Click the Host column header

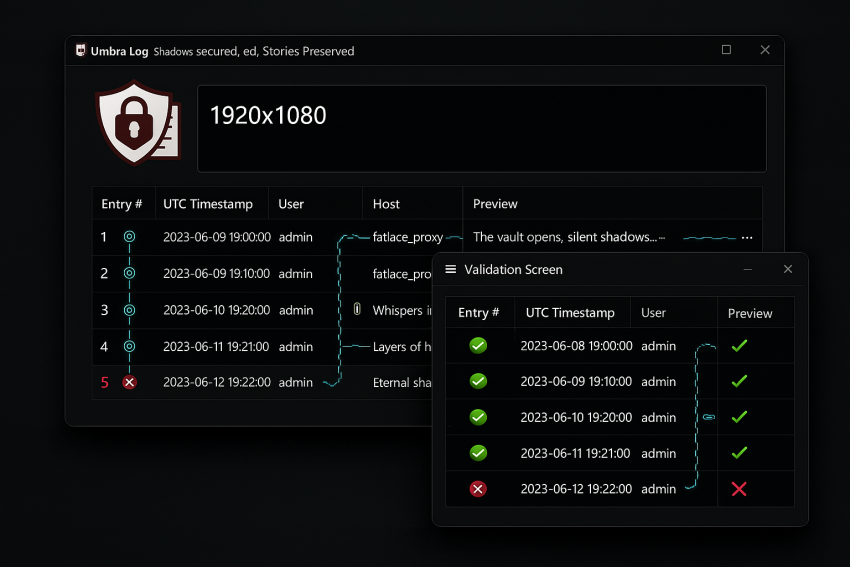pos(386,204)
